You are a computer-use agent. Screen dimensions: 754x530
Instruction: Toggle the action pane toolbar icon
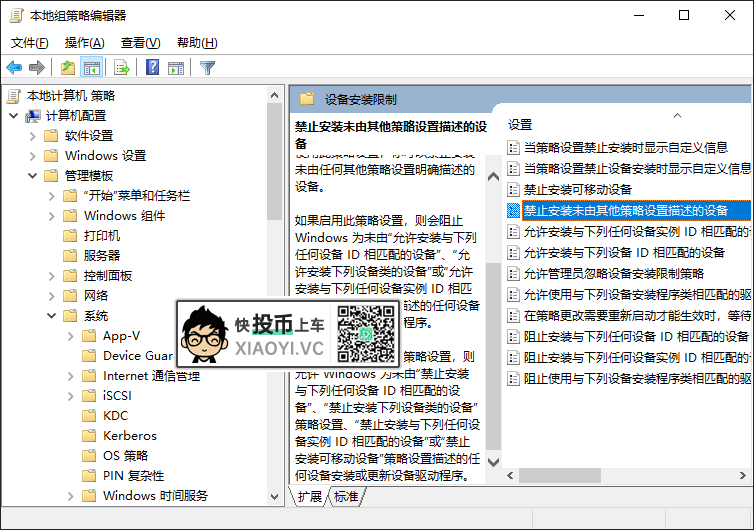176,68
